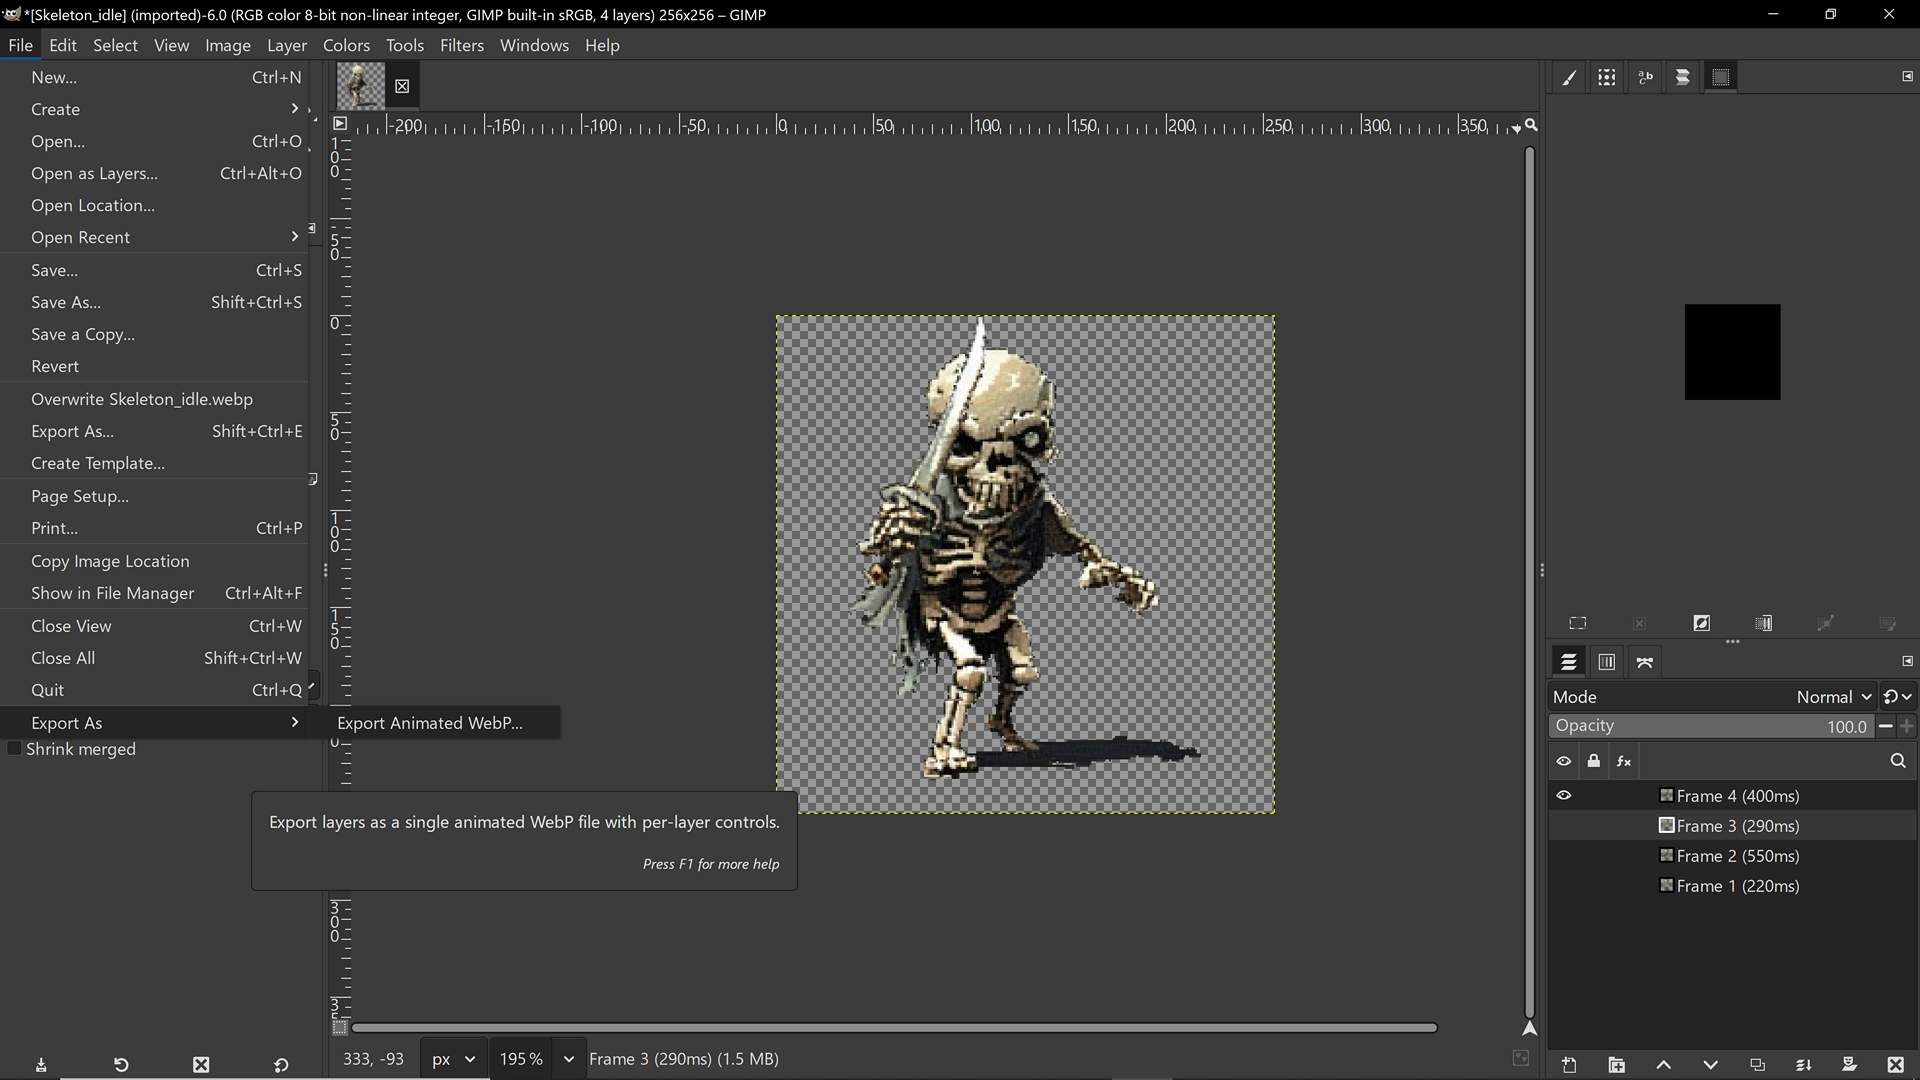This screenshot has width=1920, height=1080.
Task: Click the new layer group icon
Action: (1616, 1065)
